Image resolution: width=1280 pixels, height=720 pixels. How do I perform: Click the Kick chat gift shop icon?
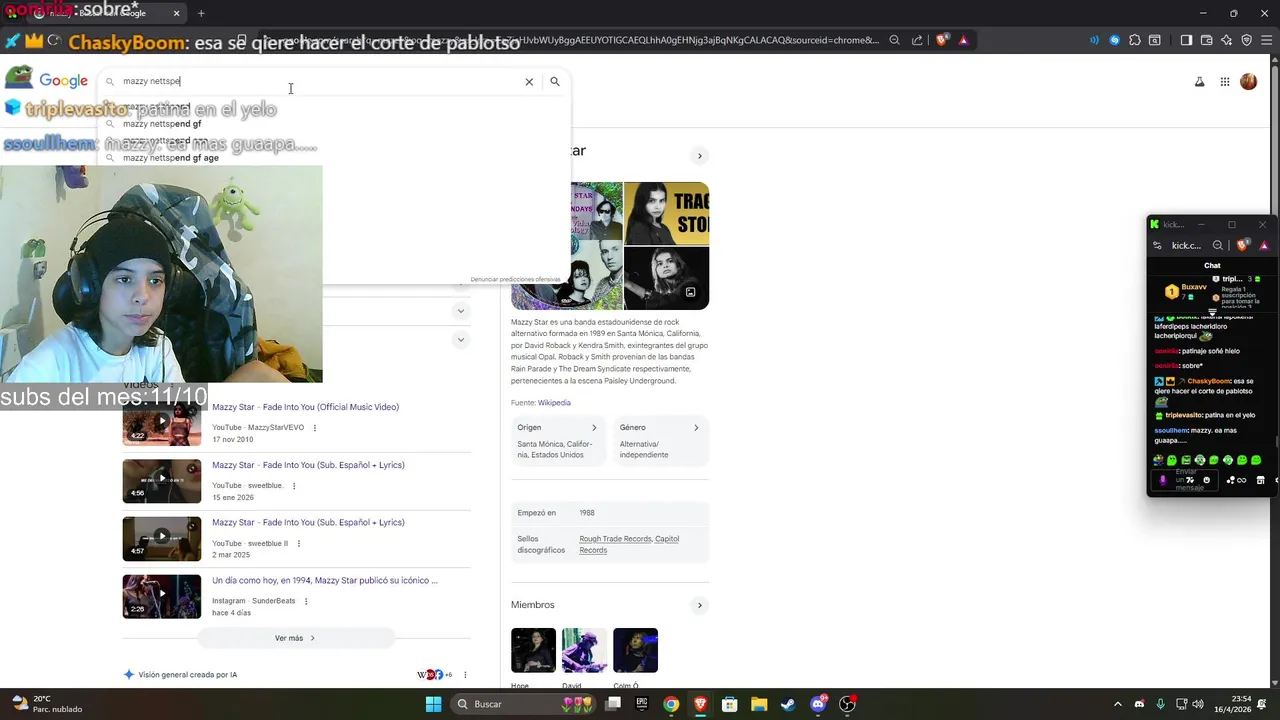click(1261, 480)
